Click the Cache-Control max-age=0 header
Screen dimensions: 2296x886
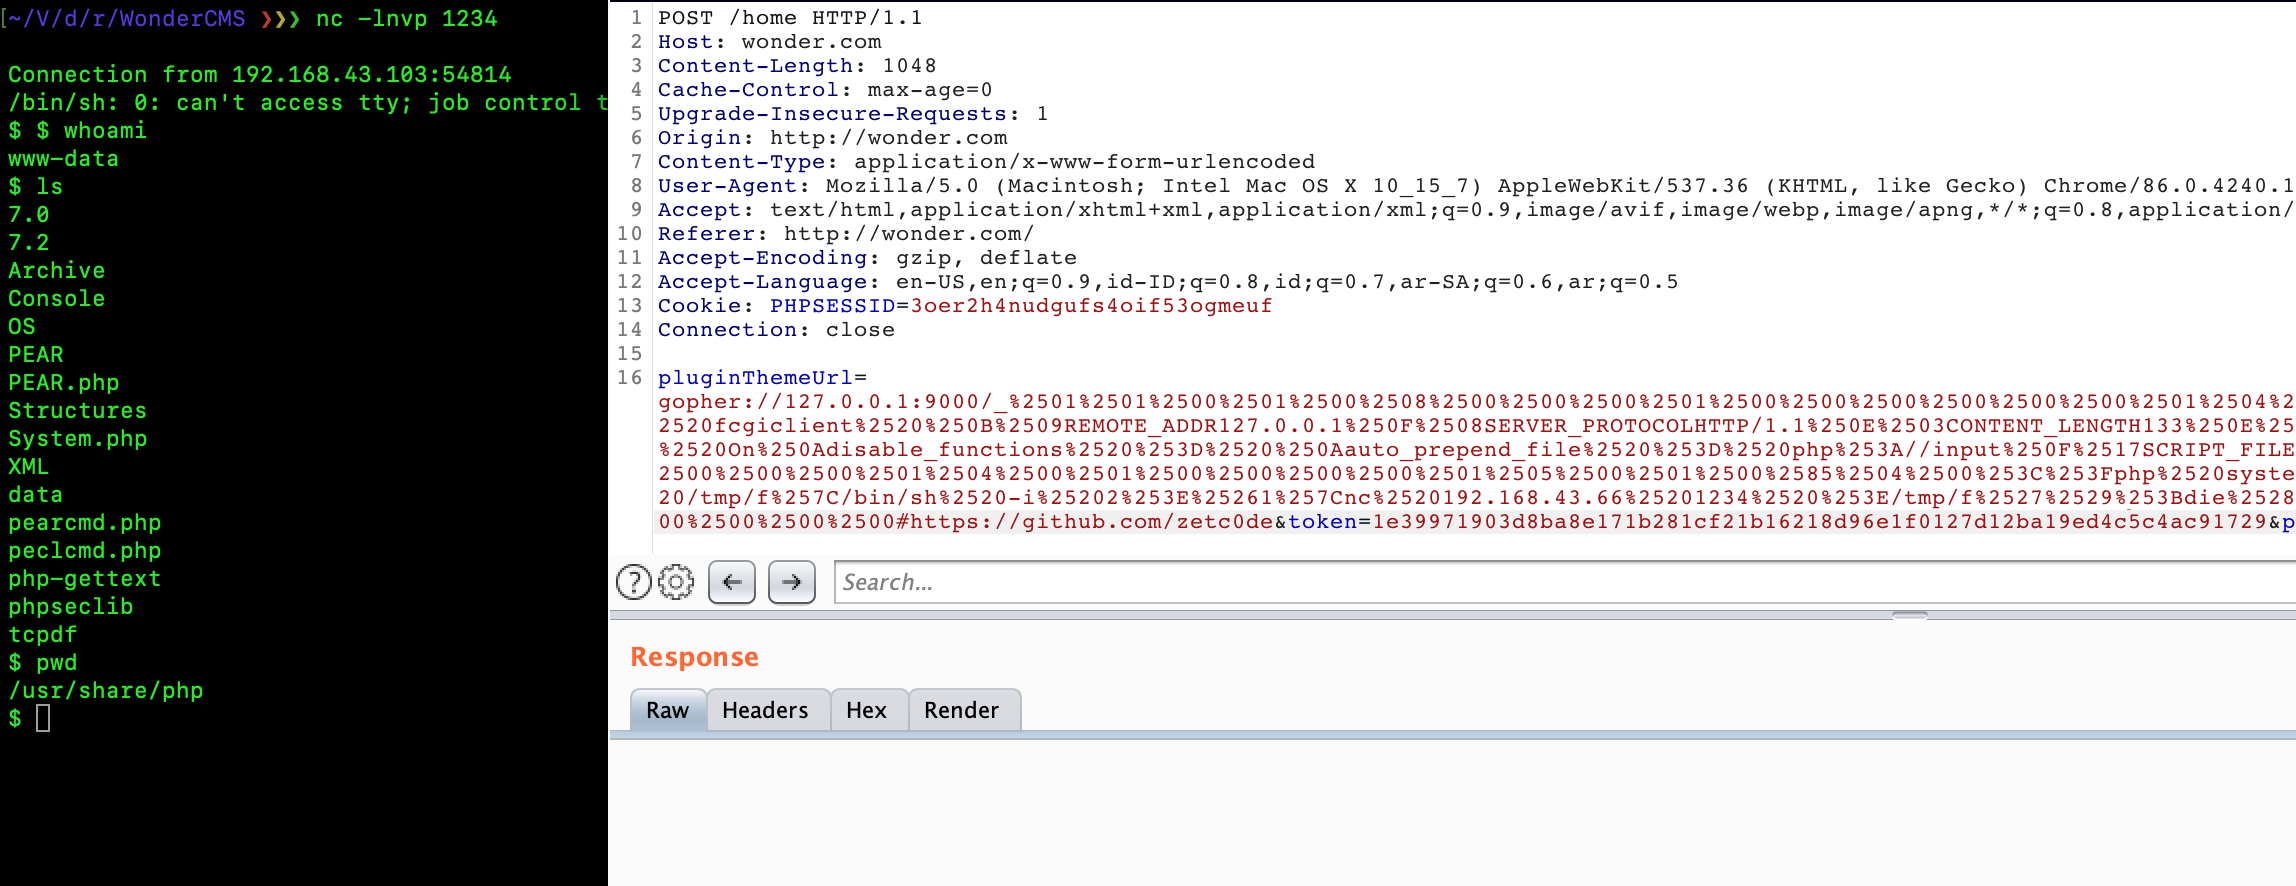[825, 90]
